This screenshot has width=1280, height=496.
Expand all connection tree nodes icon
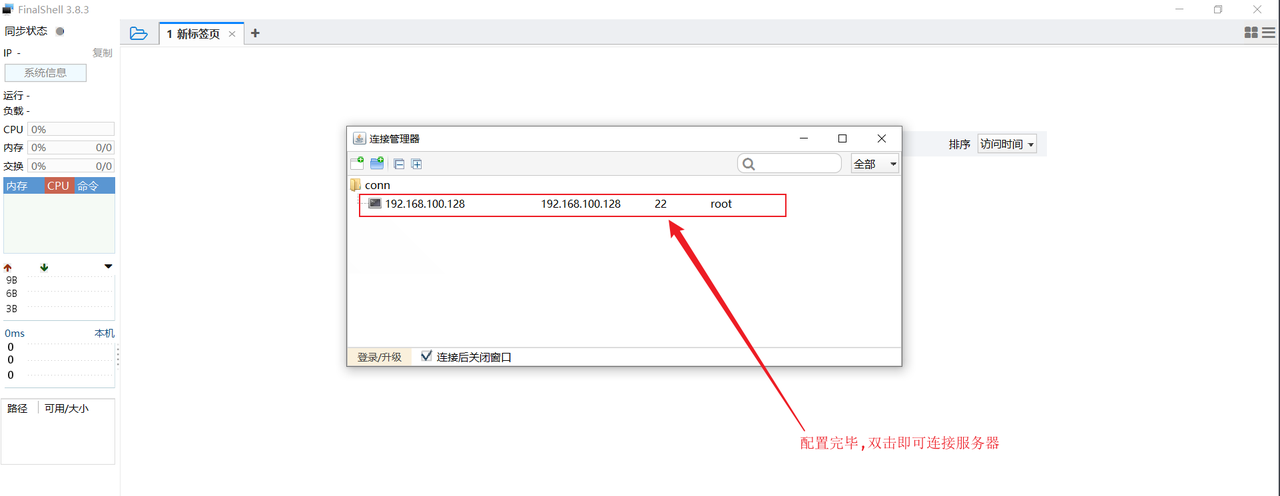[x=417, y=164]
